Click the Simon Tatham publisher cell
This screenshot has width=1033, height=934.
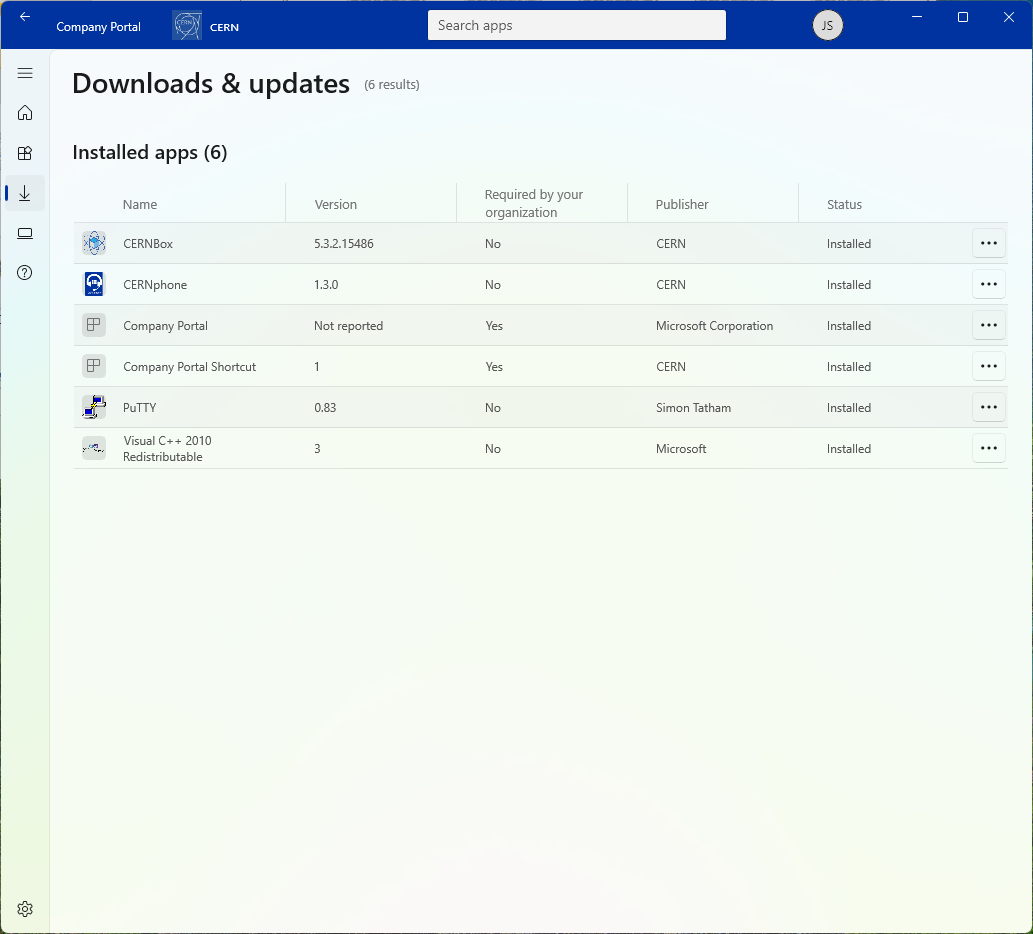point(693,408)
